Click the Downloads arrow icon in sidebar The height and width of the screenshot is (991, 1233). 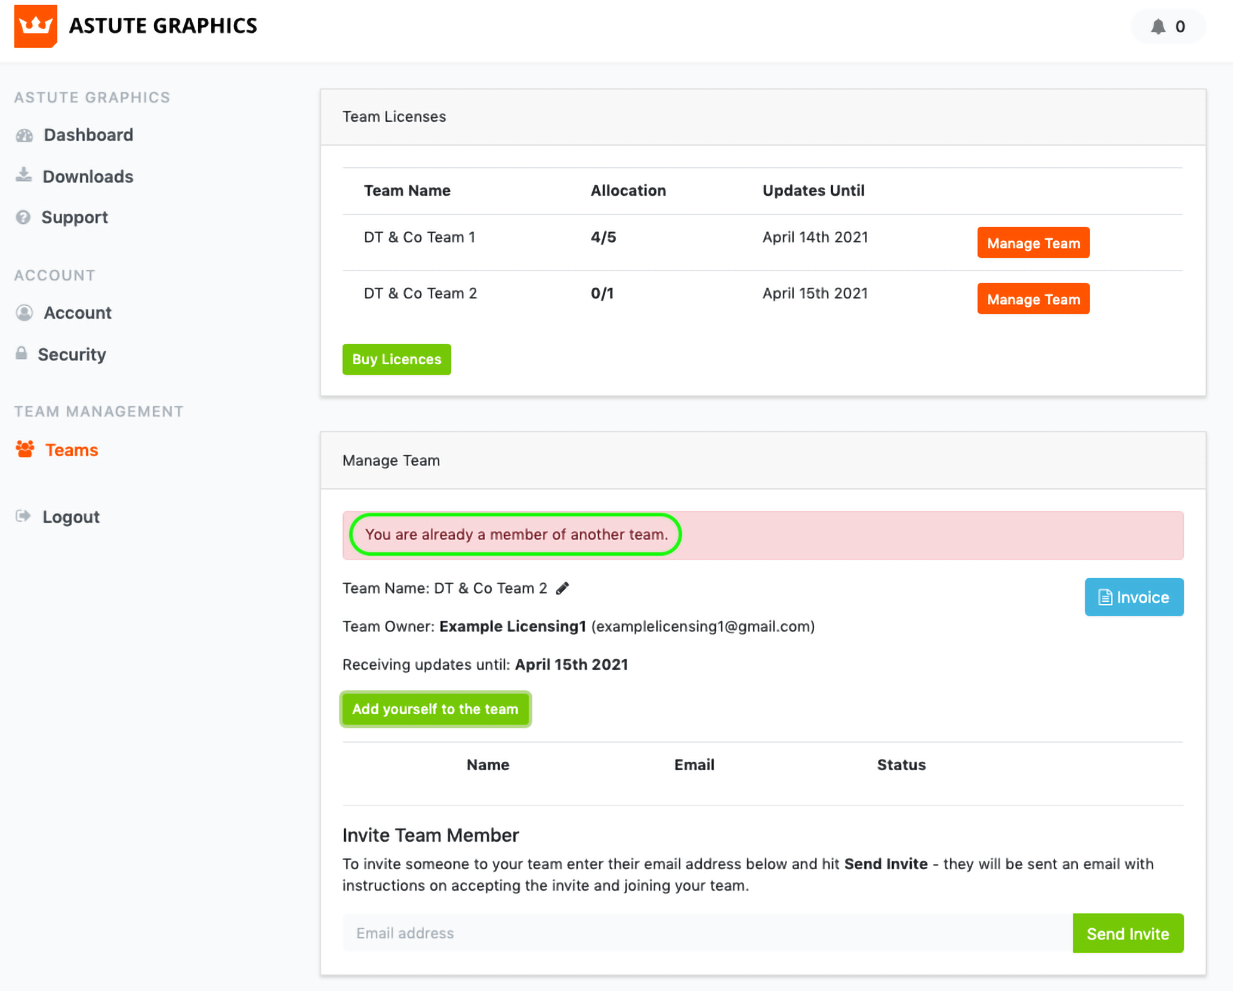tap(24, 176)
